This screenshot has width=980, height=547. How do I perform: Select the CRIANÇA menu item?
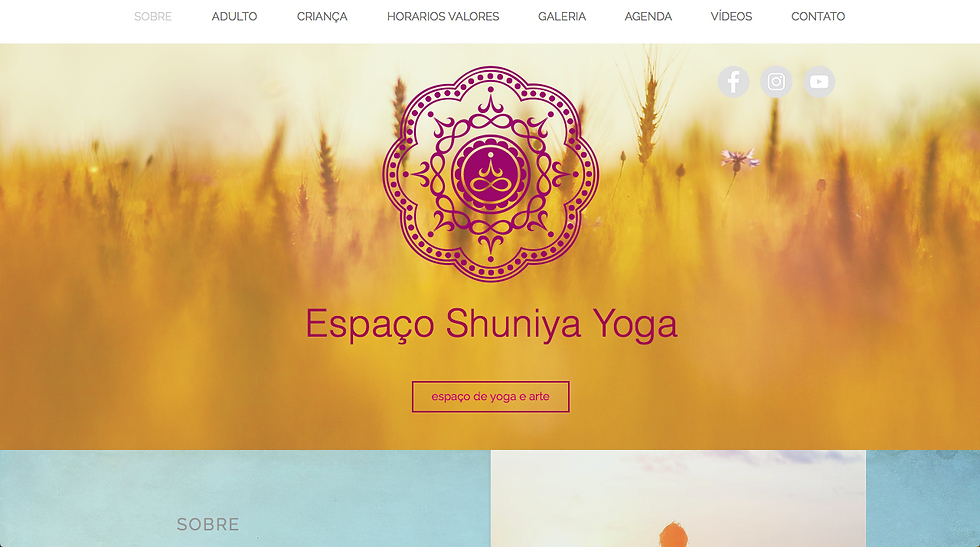tap(322, 17)
